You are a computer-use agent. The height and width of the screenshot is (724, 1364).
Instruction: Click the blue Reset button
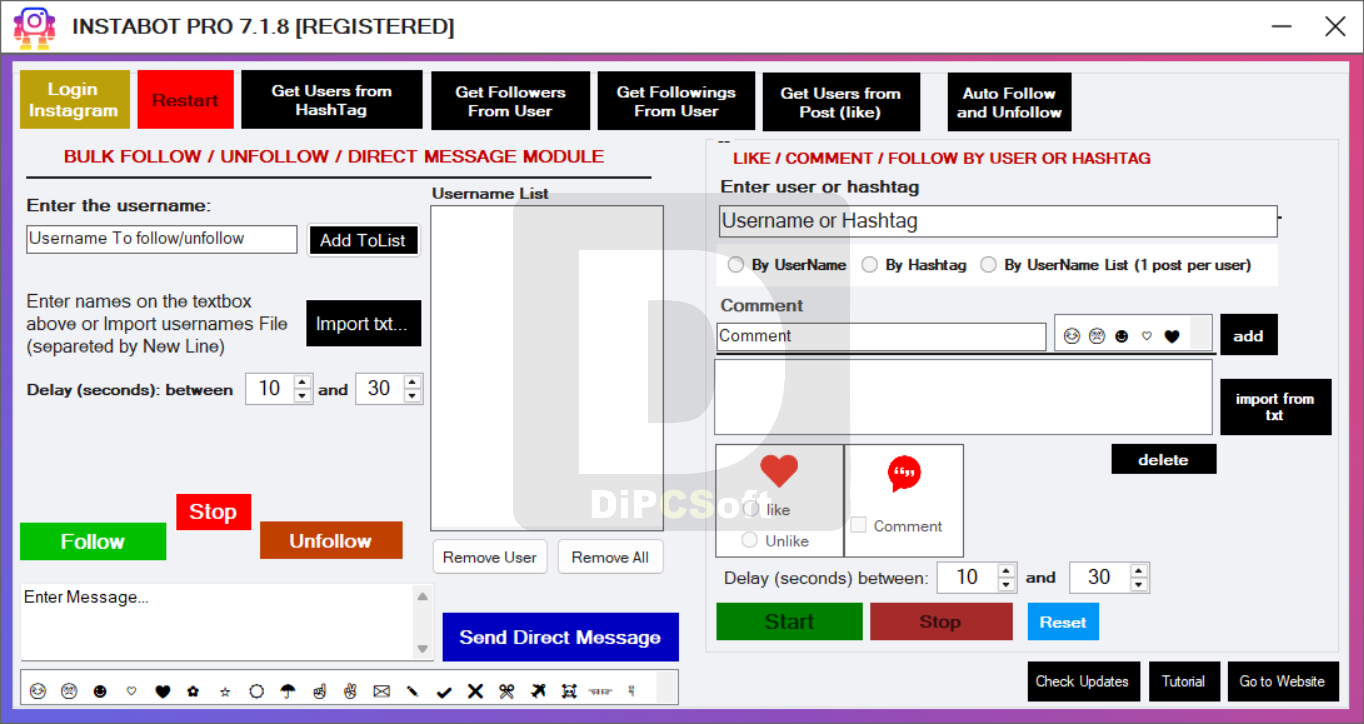click(x=1063, y=621)
